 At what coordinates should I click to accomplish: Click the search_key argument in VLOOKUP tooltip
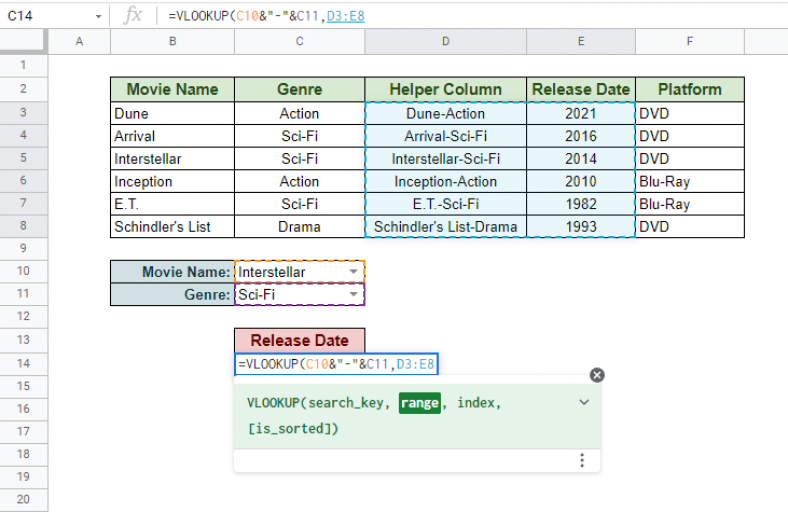pyautogui.click(x=346, y=403)
